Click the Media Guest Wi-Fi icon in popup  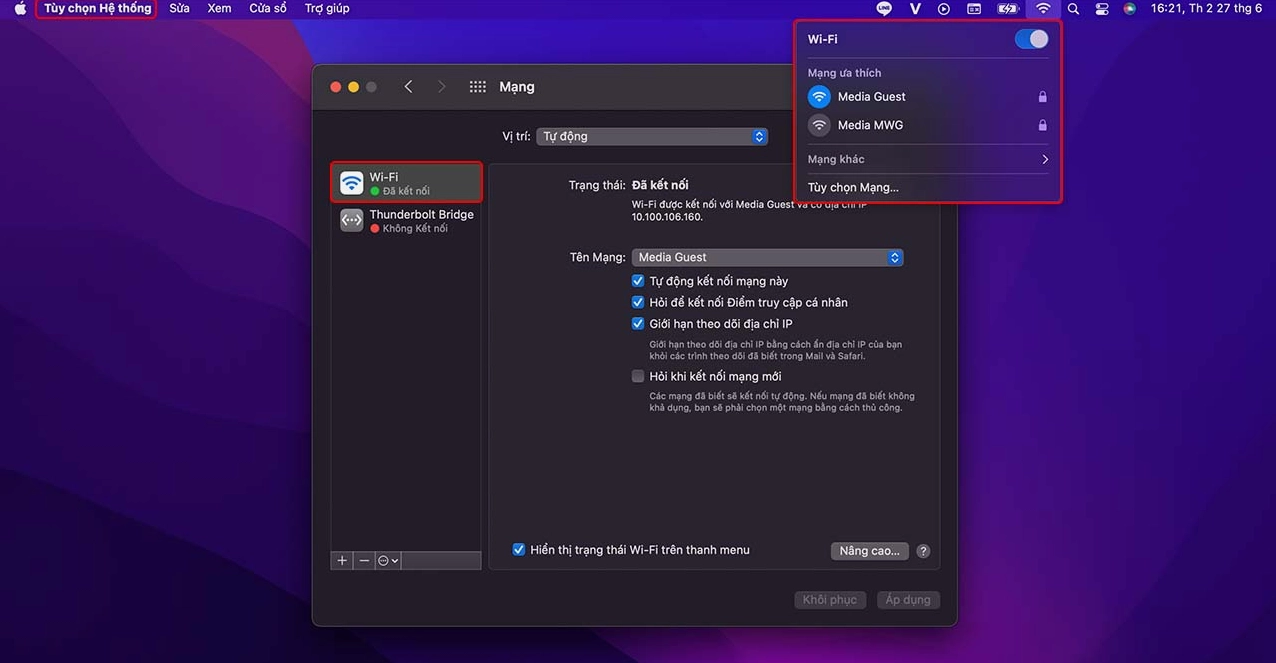(x=819, y=97)
